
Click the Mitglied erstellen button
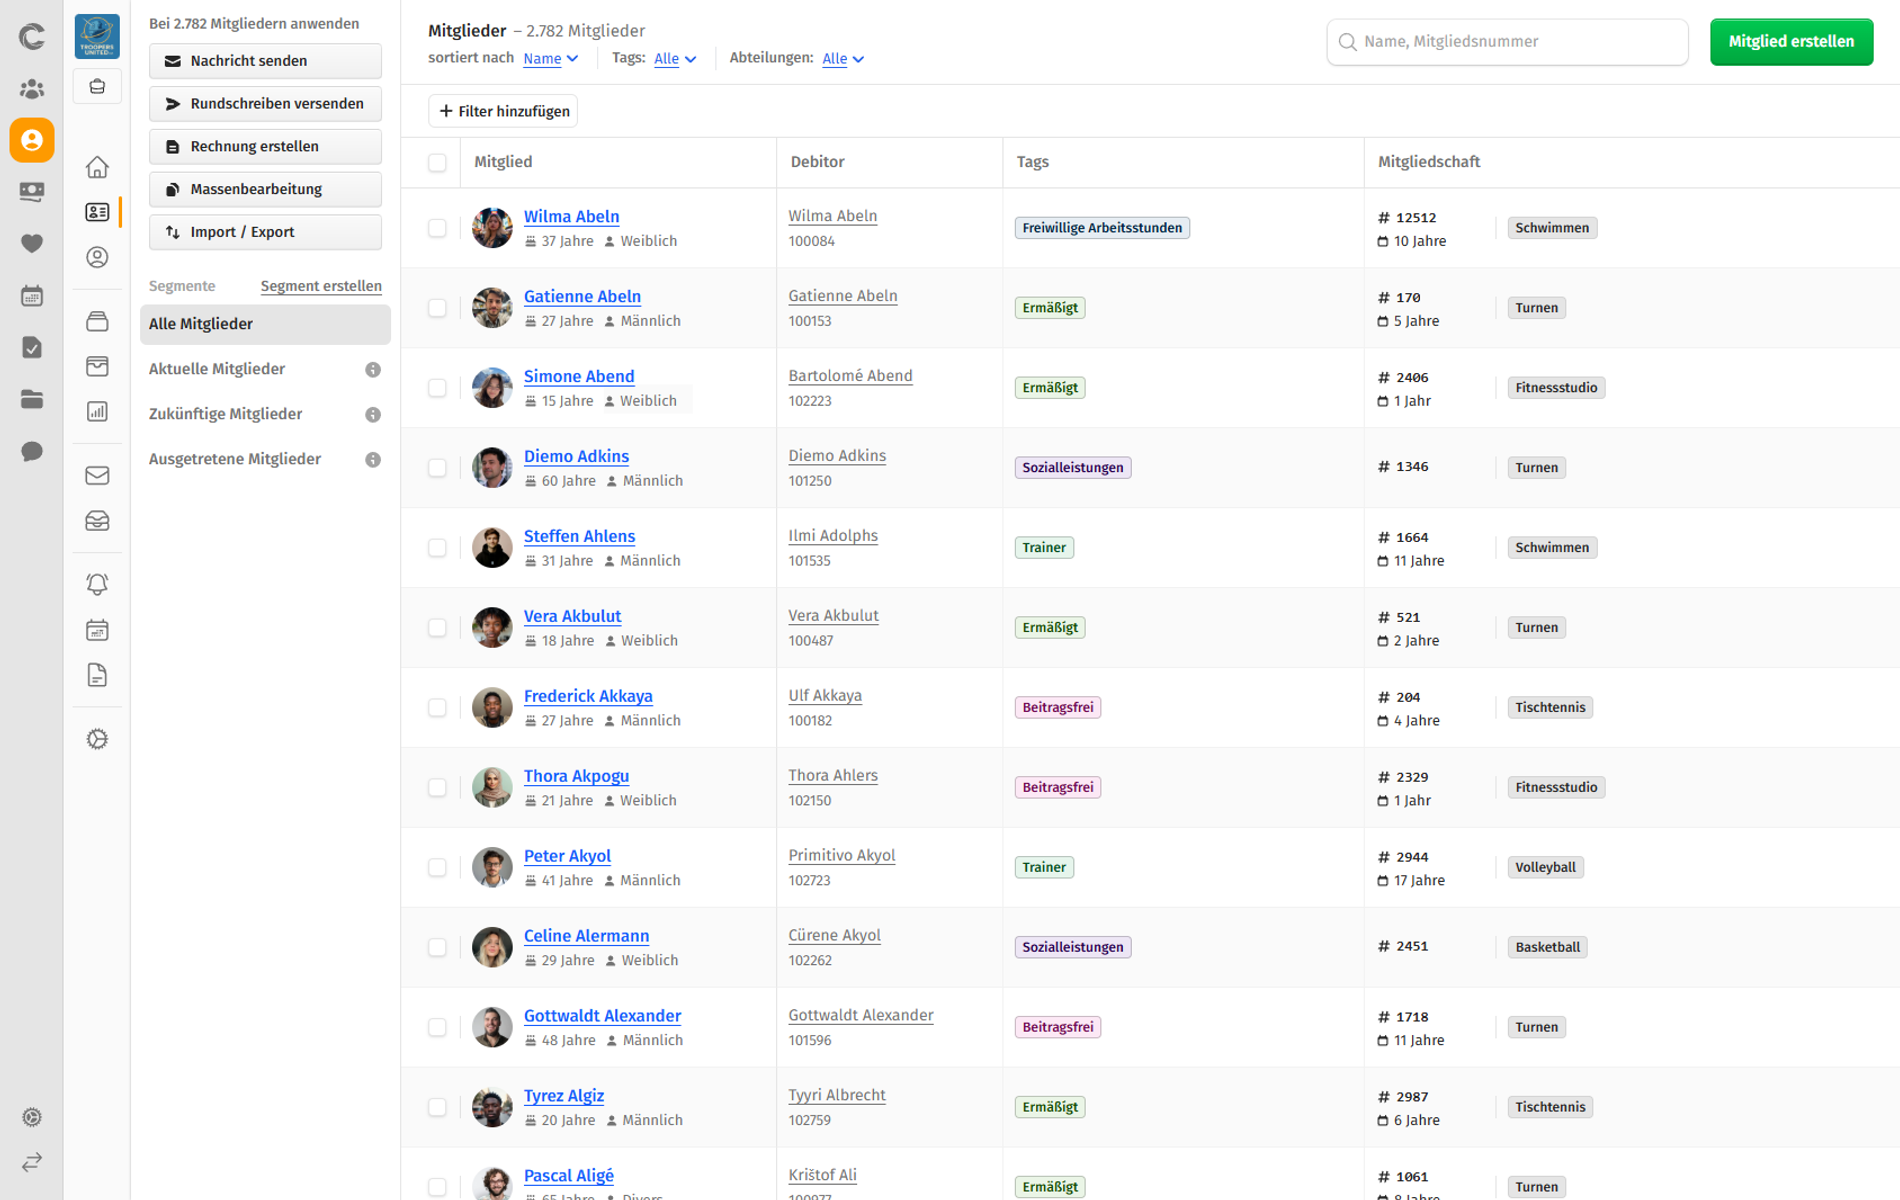[1791, 42]
